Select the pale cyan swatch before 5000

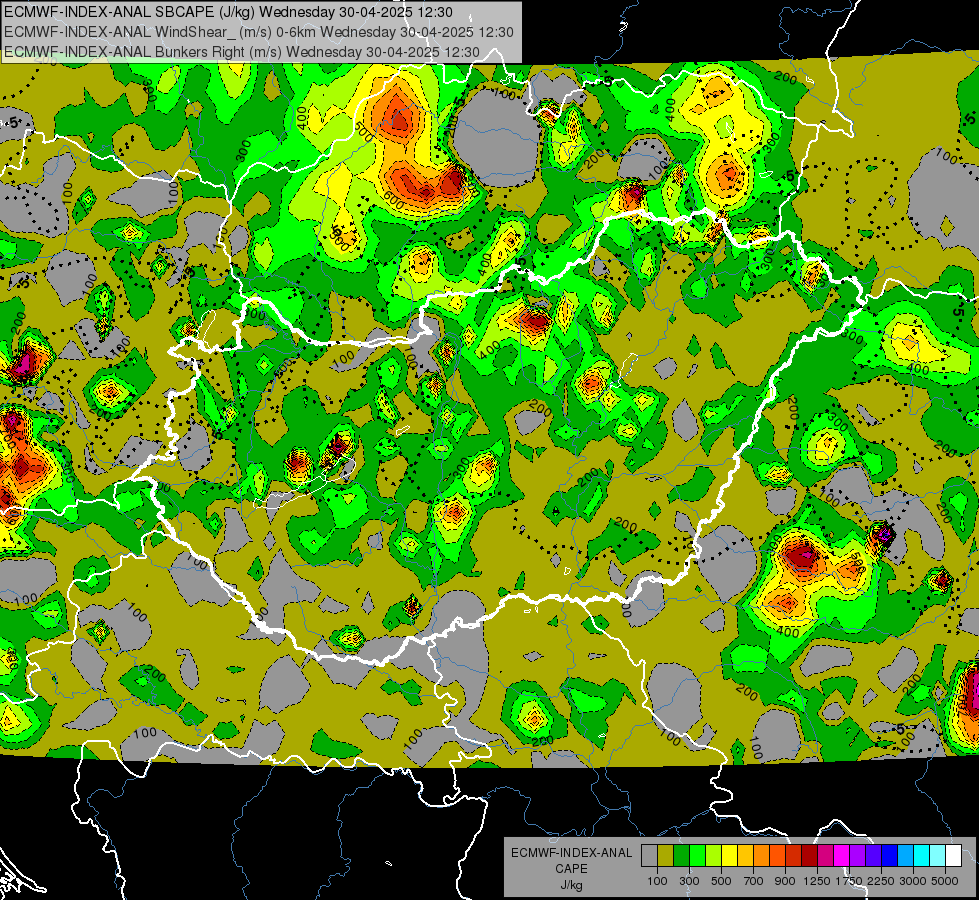[x=938, y=856]
